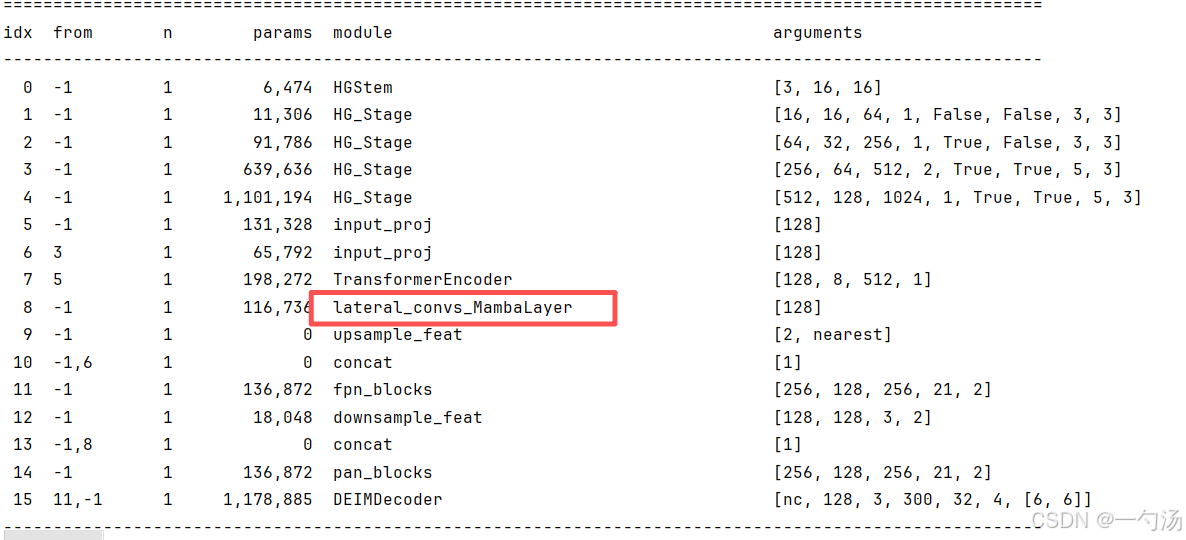
Task: Click the [2, nearest] arguments text
Action: click(x=832, y=334)
